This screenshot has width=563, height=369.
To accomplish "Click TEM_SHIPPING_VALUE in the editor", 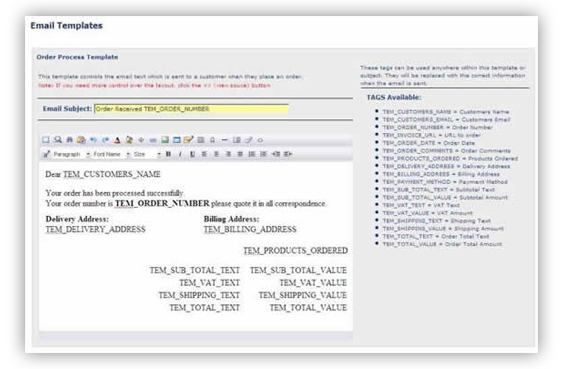I will 303,295.
